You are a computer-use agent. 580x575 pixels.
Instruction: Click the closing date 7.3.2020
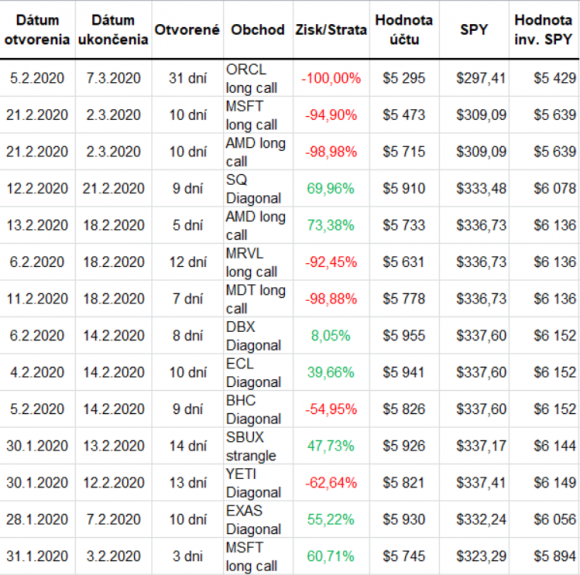click(x=114, y=78)
